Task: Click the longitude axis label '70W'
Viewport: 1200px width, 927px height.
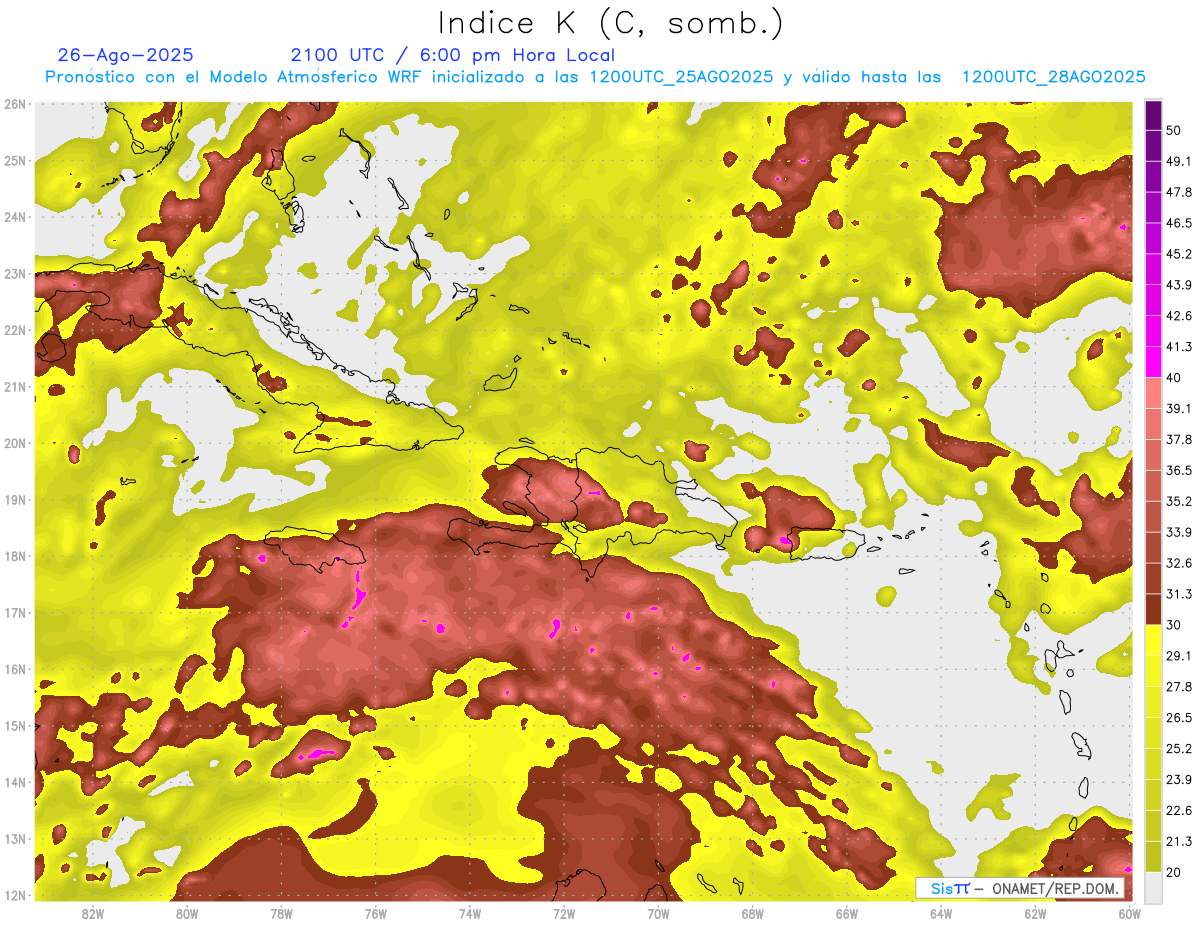Action: (x=659, y=913)
